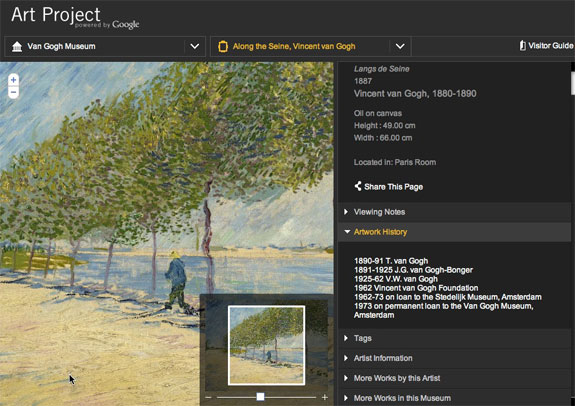Viewport: 575px width, 406px height.
Task: Click the painting navigator thumbnail preview
Action: coord(266,345)
